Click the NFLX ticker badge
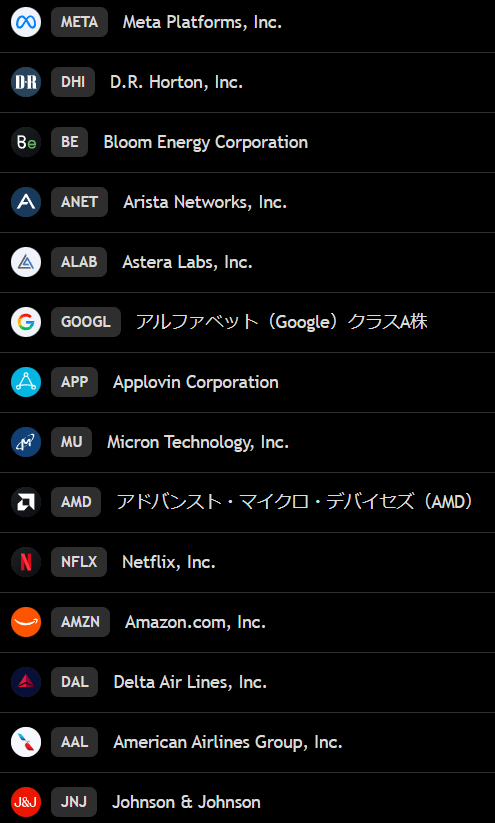Screen dimensions: 495x823 (79, 562)
